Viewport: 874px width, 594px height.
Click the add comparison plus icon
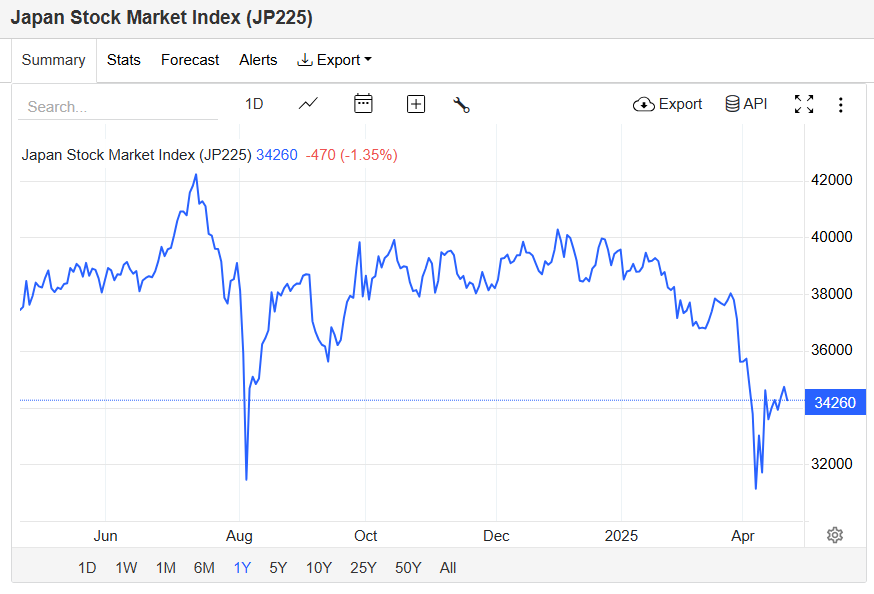pyautogui.click(x=416, y=104)
